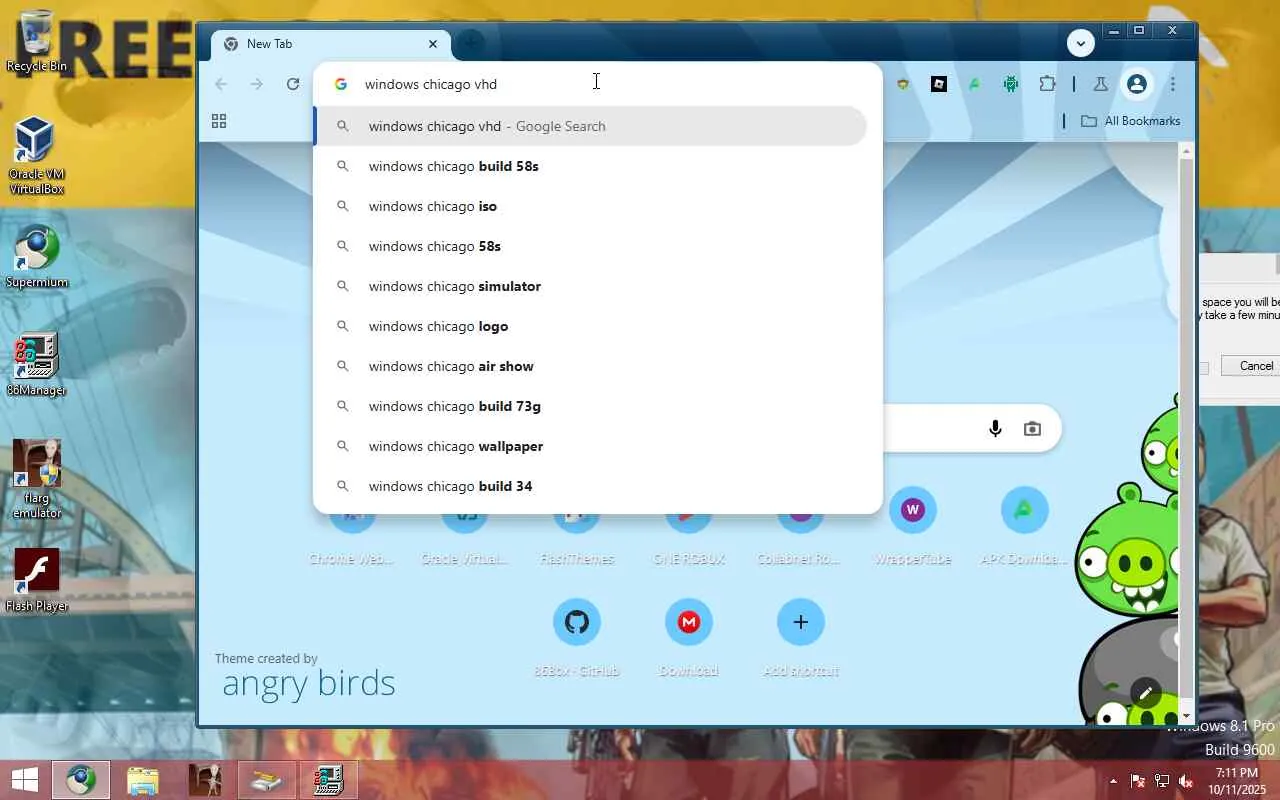Launch Supermium from the desktop

37,257
